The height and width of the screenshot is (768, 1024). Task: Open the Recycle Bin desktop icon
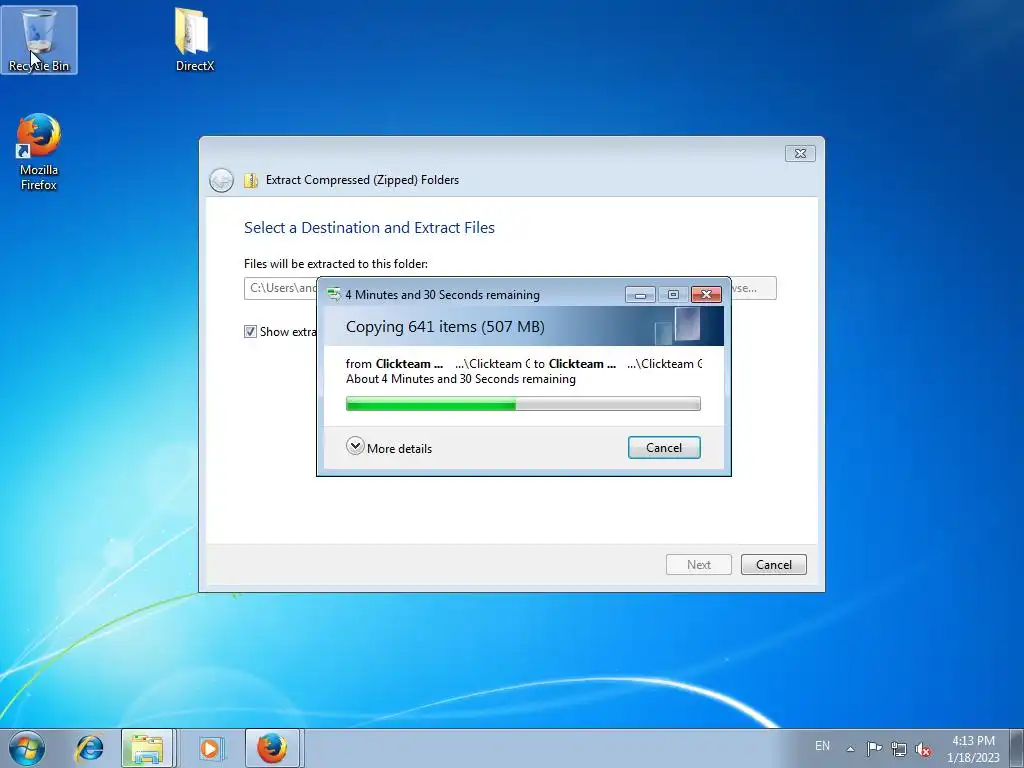(x=39, y=40)
